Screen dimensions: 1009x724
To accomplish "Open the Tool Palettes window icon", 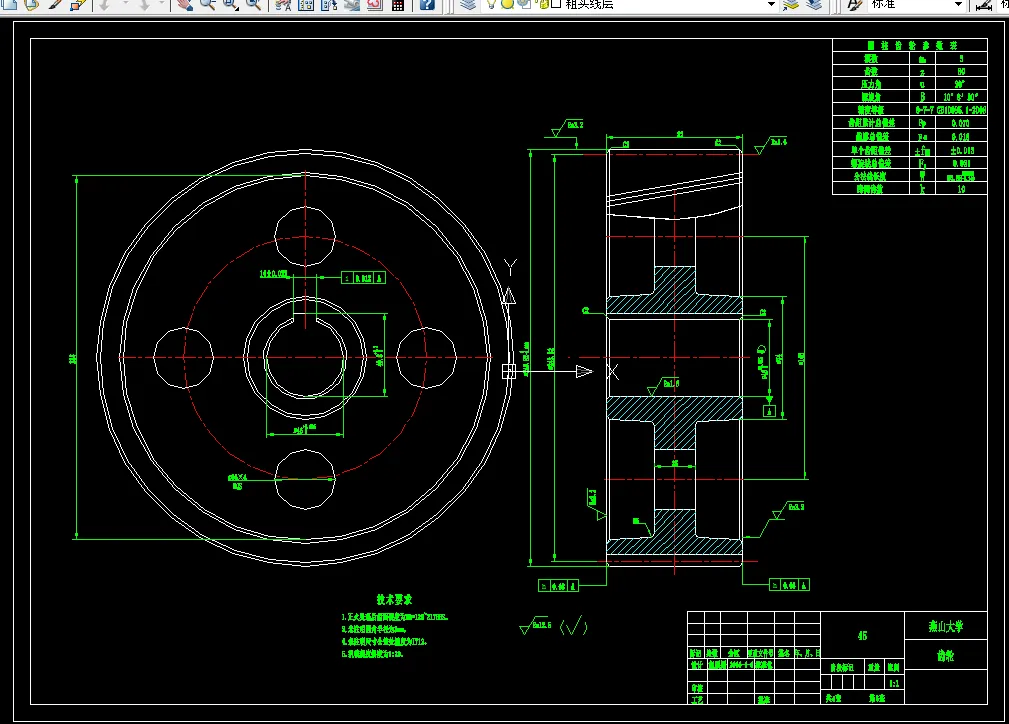I will [329, 4].
